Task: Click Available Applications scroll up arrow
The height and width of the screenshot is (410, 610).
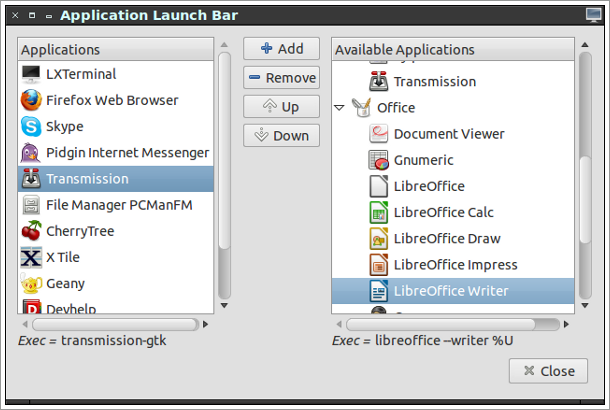Action: click(585, 44)
